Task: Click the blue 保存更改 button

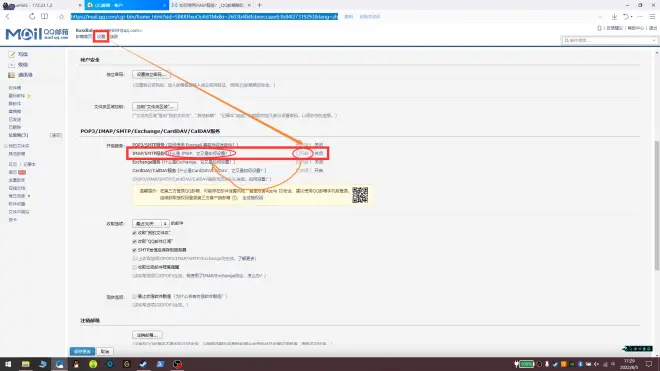Action: (82, 351)
